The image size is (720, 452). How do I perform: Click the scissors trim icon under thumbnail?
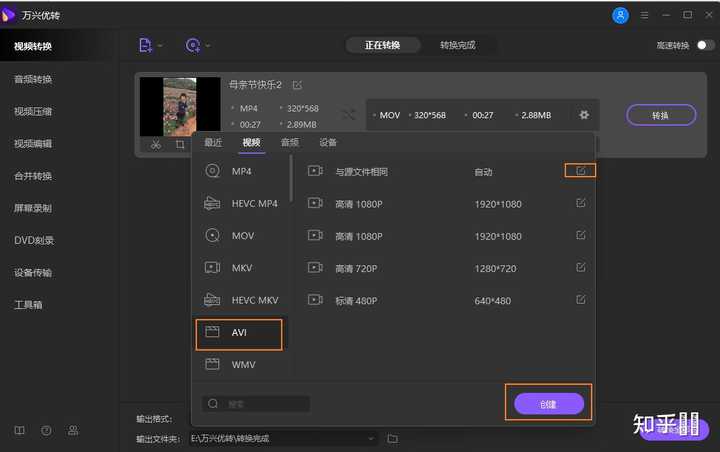pos(156,145)
